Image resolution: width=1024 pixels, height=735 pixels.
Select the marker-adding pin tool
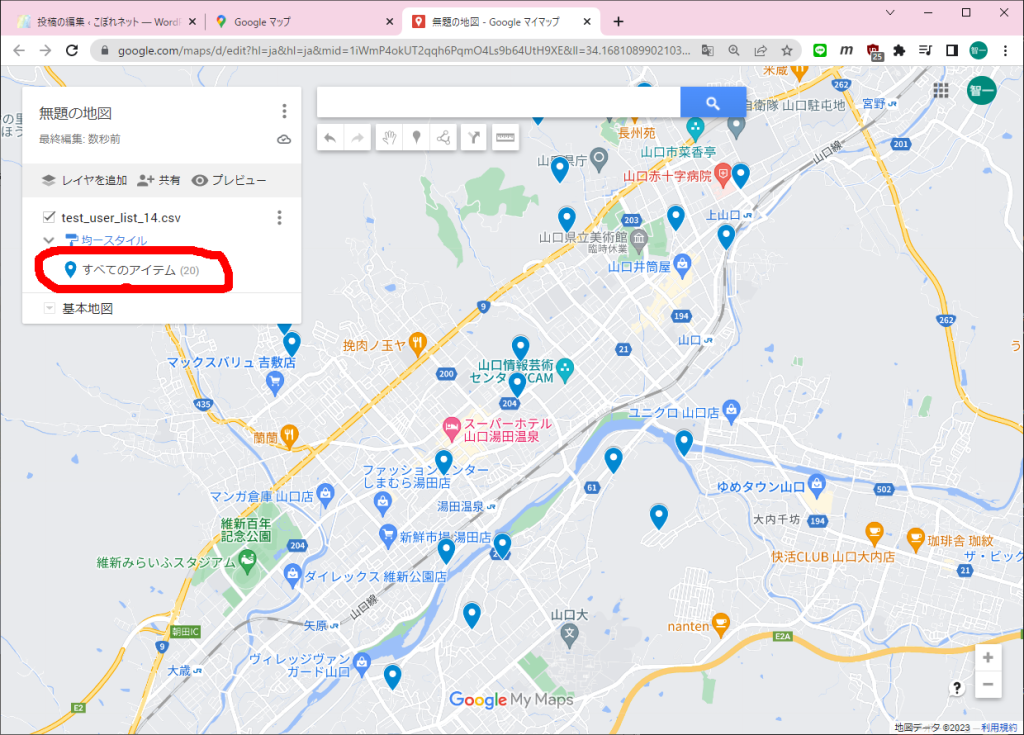417,137
